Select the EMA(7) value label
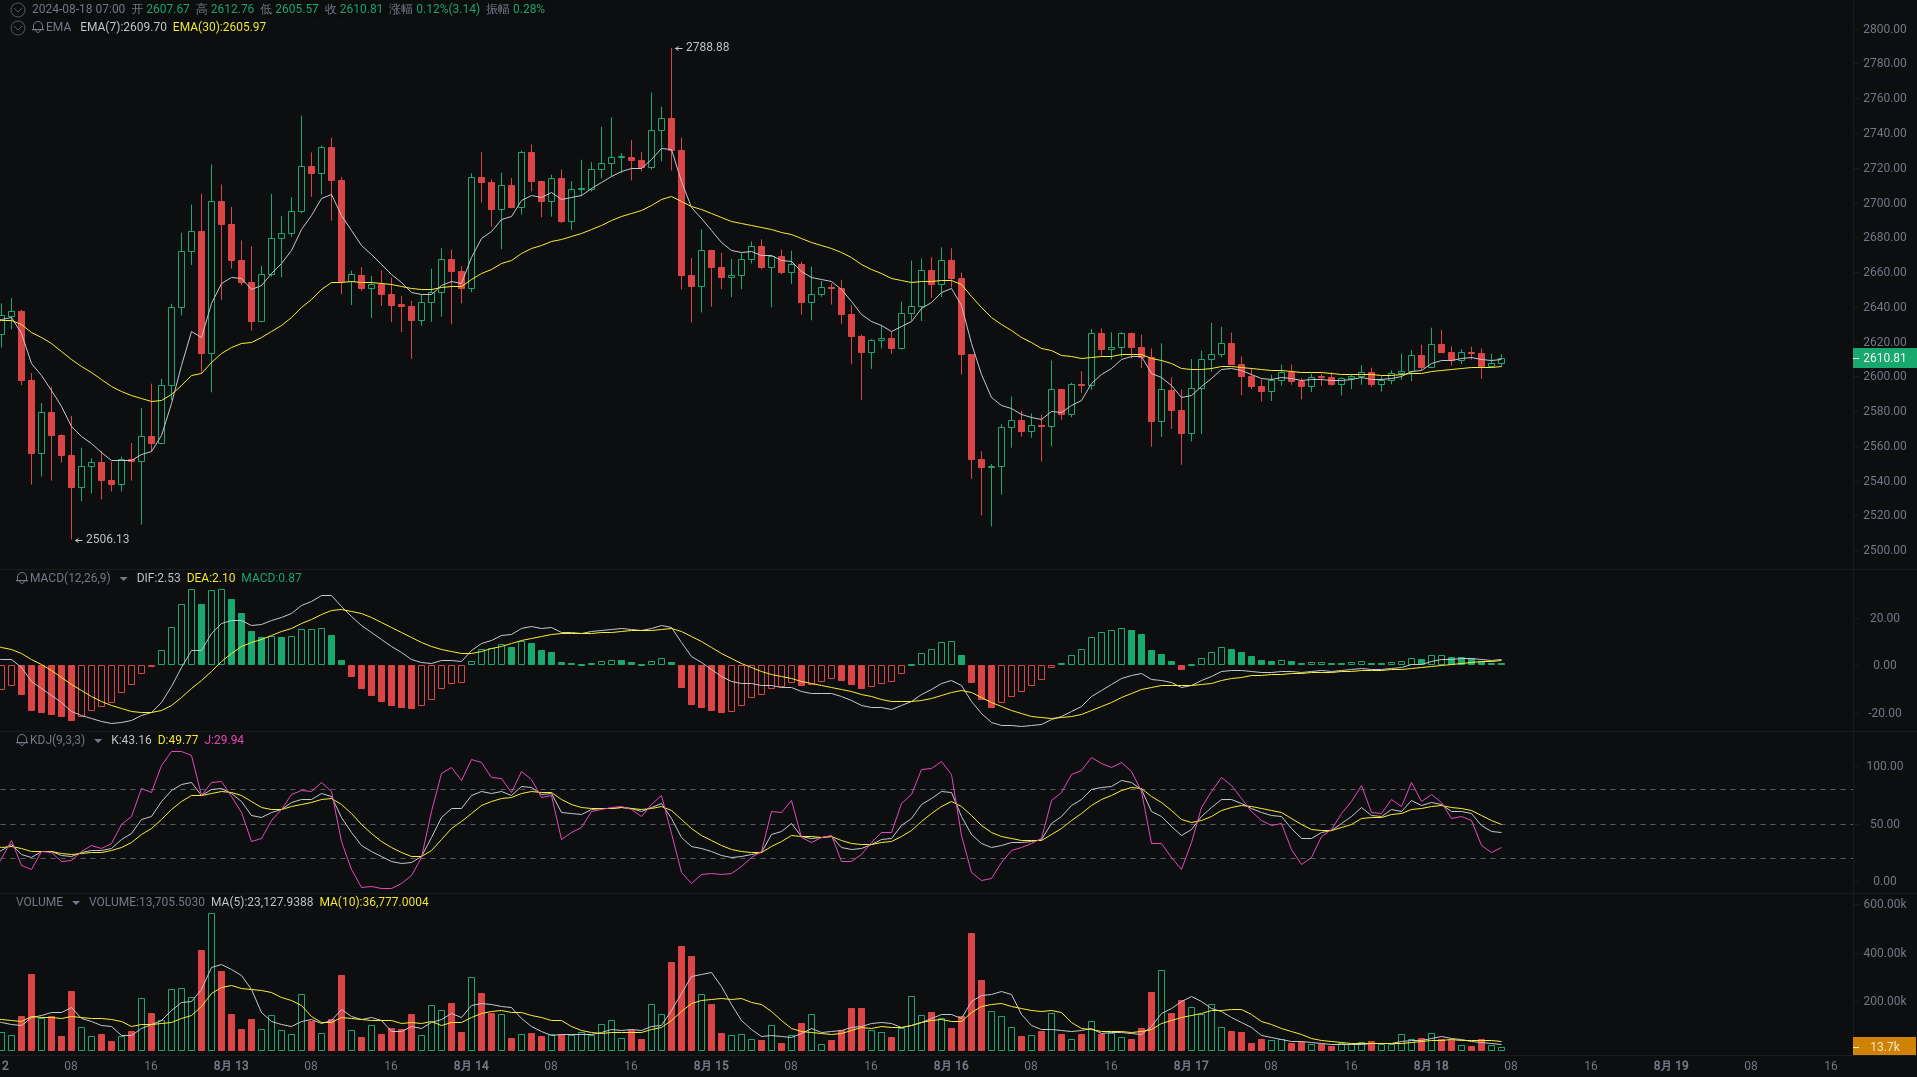 tap(123, 27)
